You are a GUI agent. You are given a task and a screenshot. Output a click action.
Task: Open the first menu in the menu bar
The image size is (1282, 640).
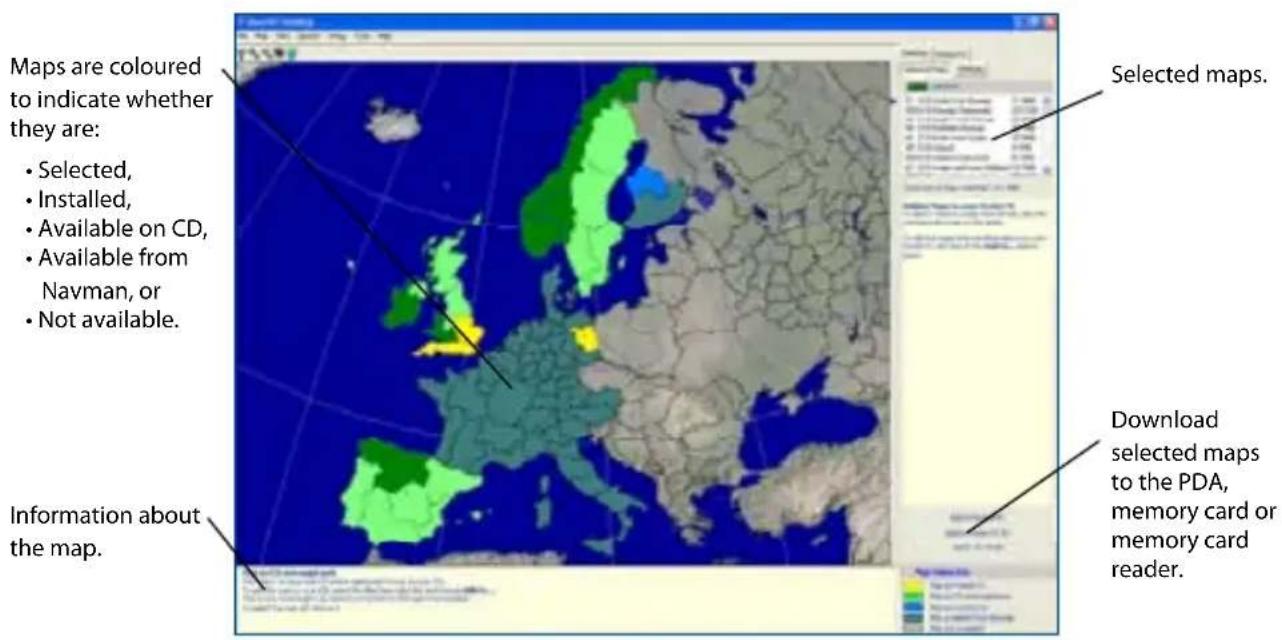[x=243, y=36]
